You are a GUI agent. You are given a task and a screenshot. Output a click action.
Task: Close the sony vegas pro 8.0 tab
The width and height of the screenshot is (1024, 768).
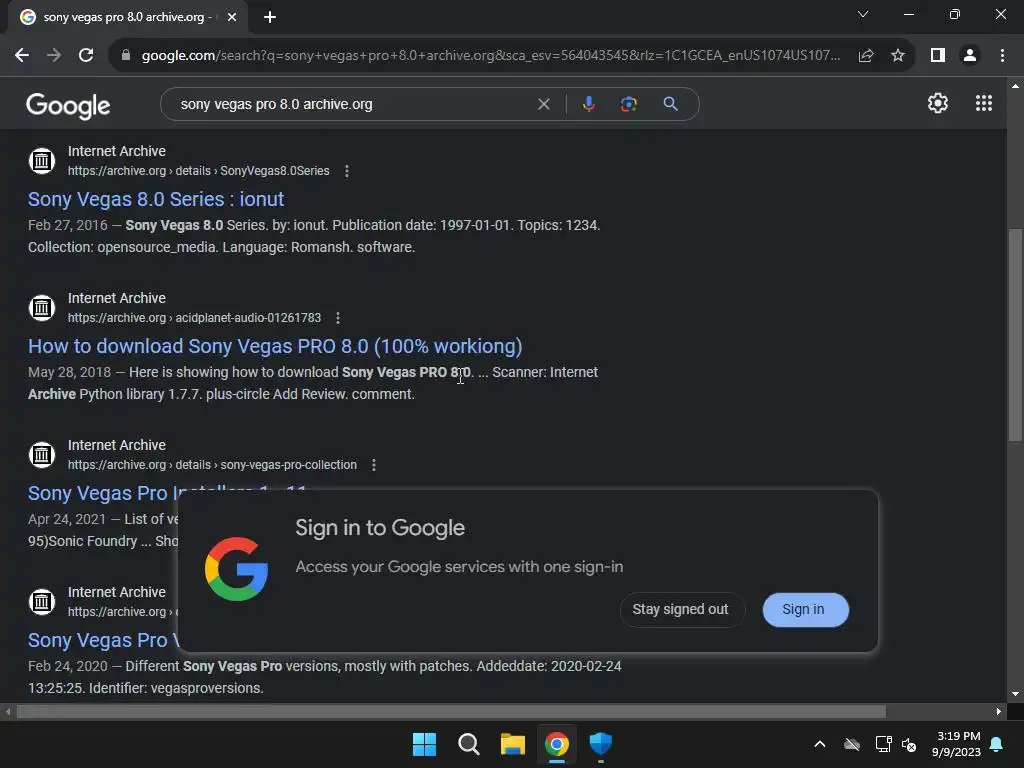(232, 18)
